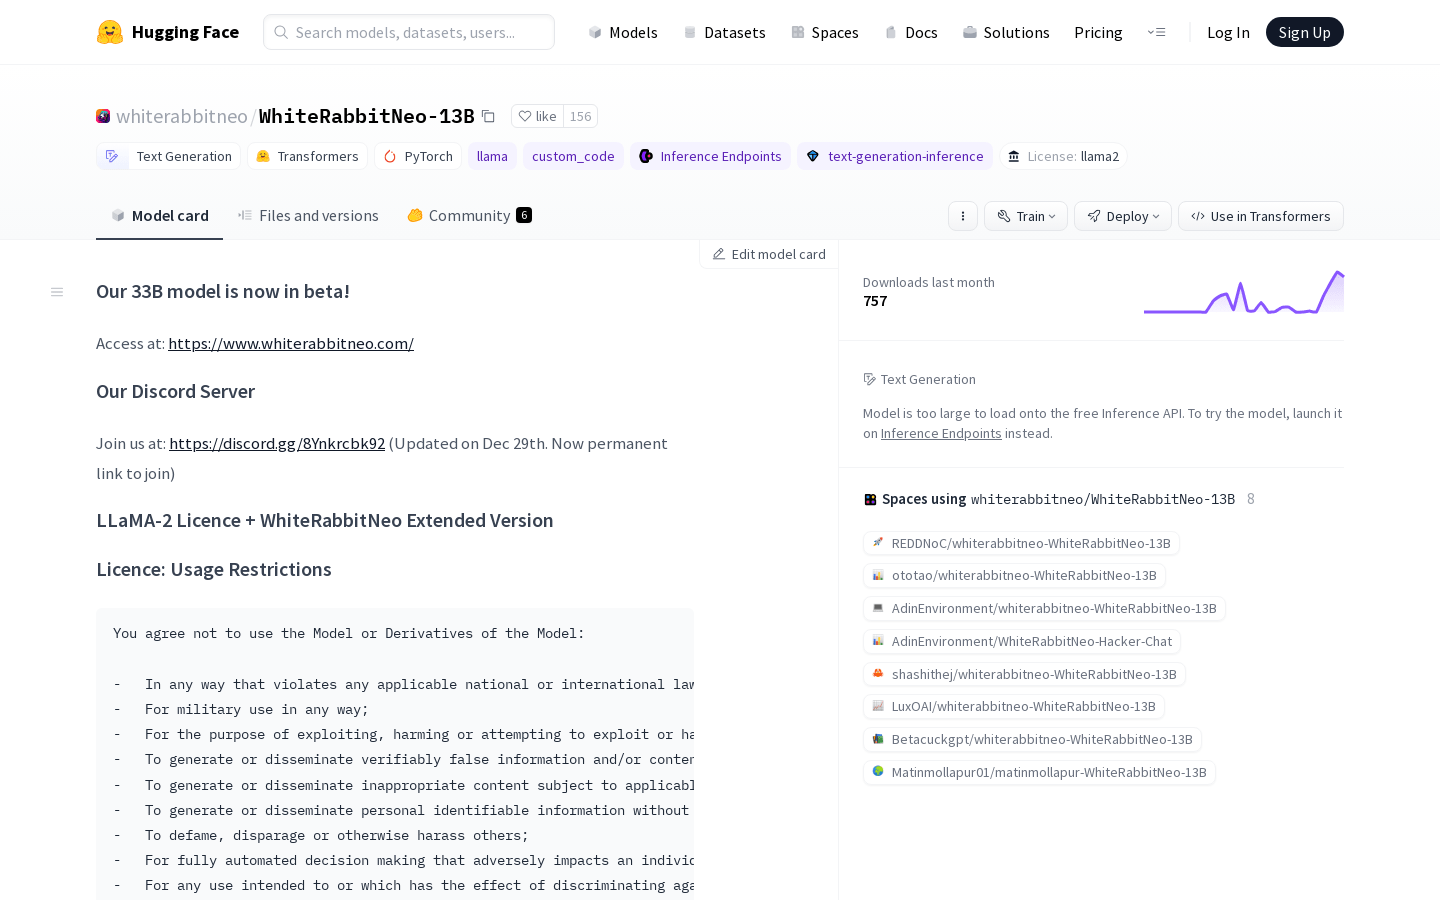1440x900 pixels.
Task: Click the laptop icon of AdinEnvironment 13B space
Action: 878,608
